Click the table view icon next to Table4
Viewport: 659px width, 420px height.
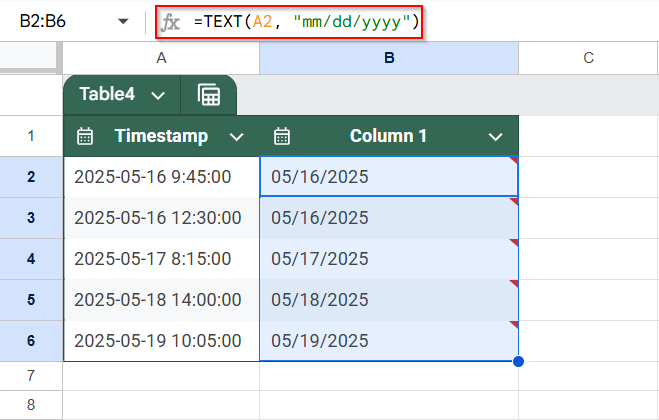click(x=208, y=95)
